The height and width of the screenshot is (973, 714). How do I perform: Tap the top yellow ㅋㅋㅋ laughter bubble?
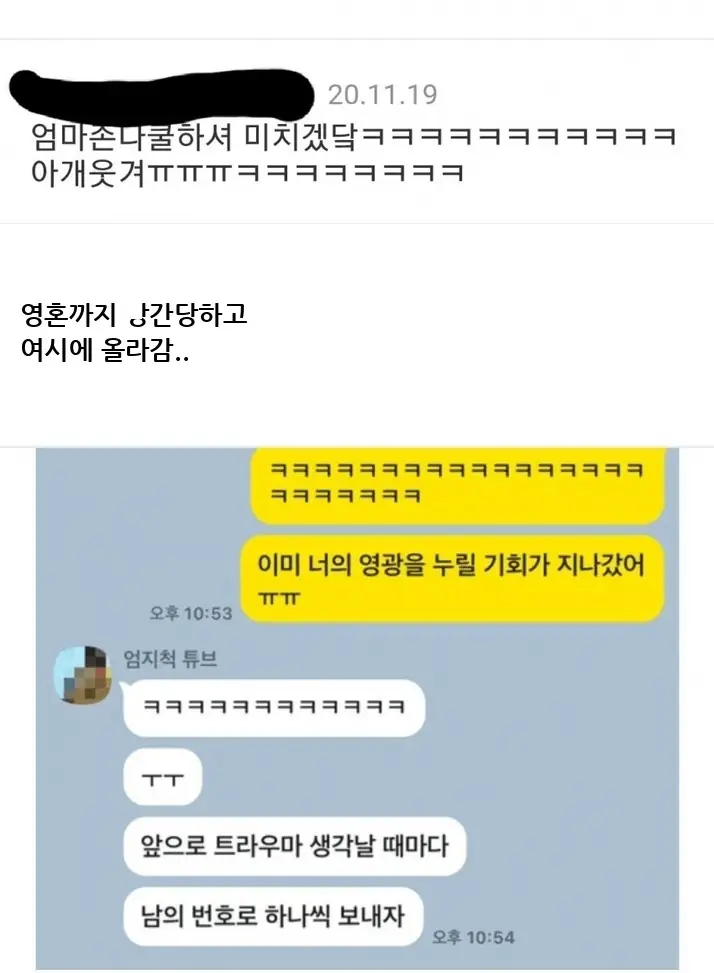point(457,484)
